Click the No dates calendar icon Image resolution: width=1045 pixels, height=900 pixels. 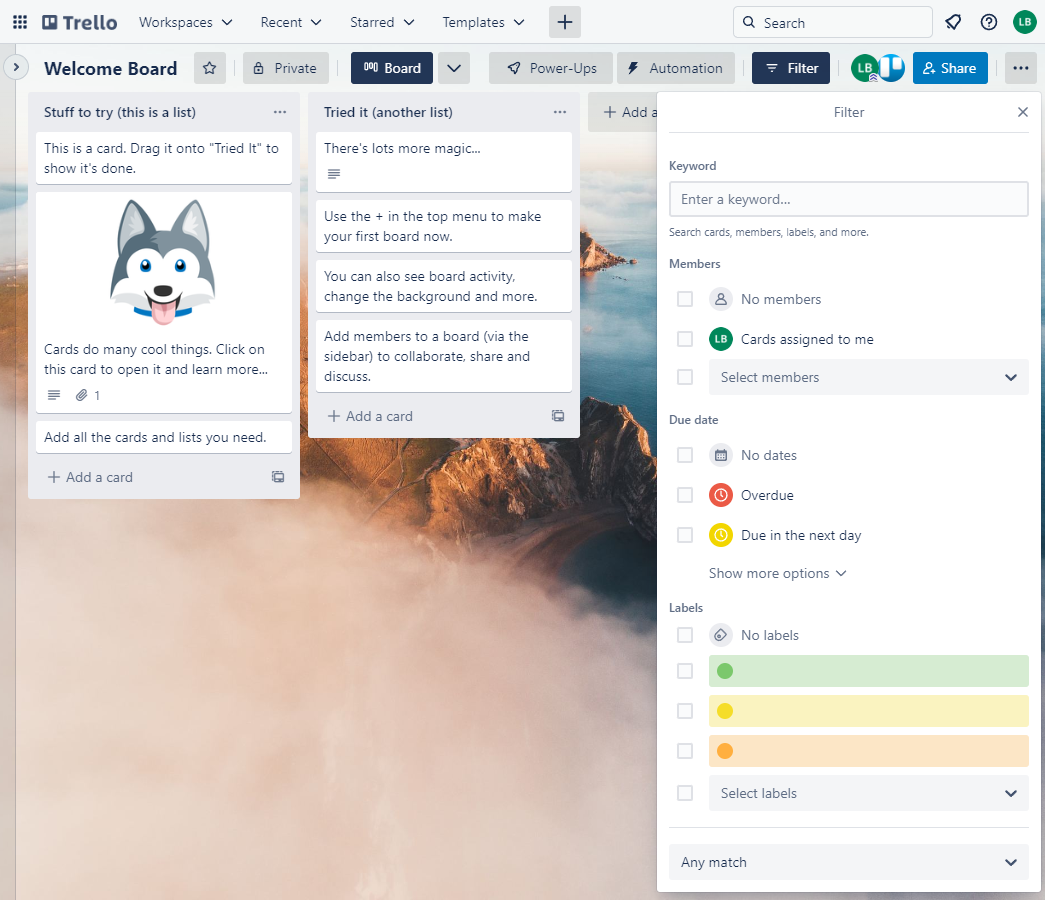(720, 455)
